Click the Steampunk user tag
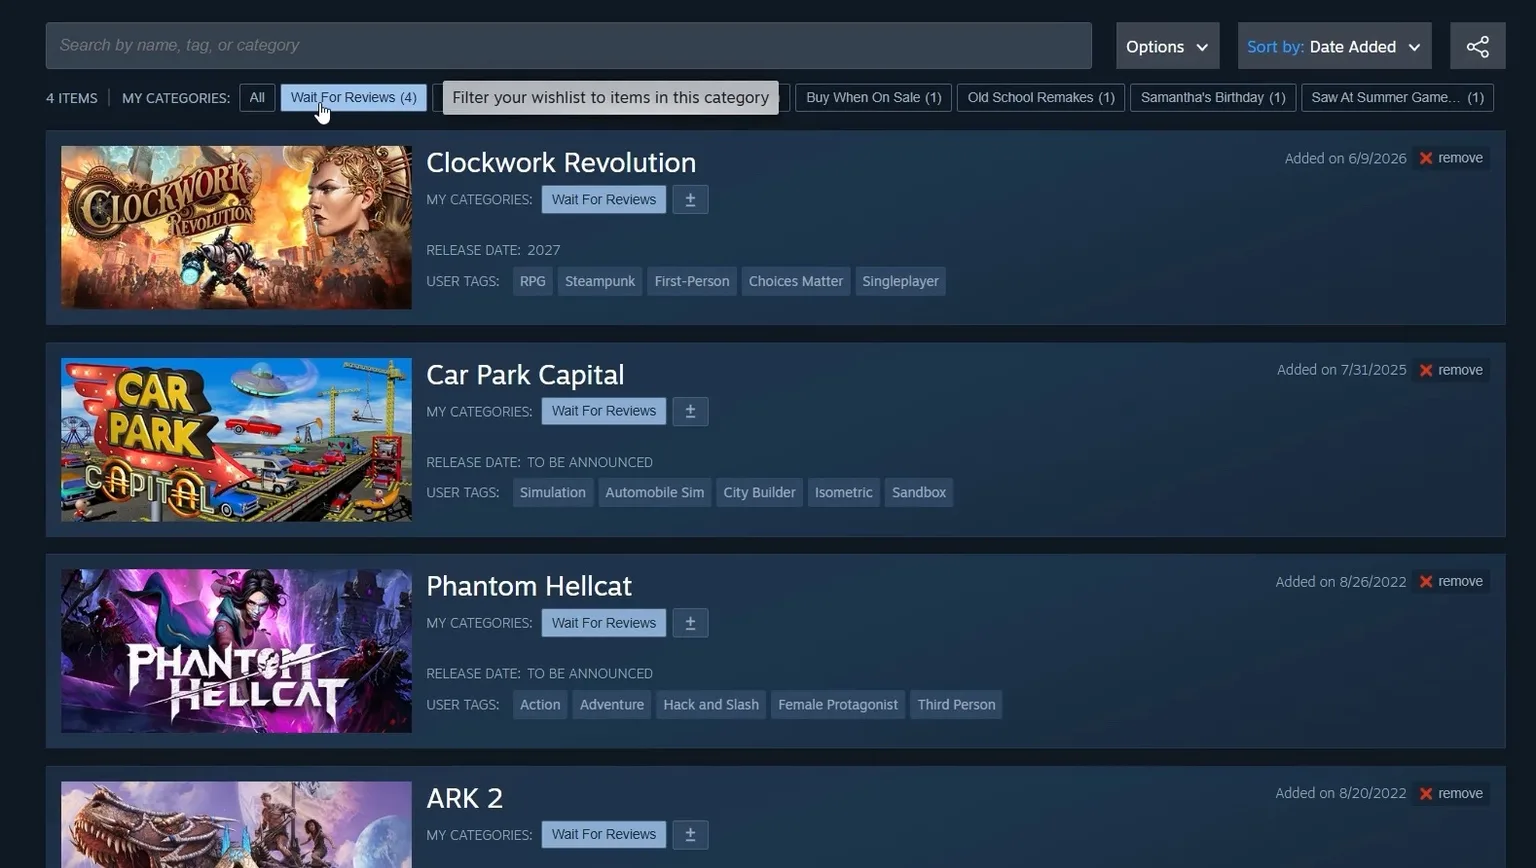This screenshot has width=1536, height=868. [600, 281]
